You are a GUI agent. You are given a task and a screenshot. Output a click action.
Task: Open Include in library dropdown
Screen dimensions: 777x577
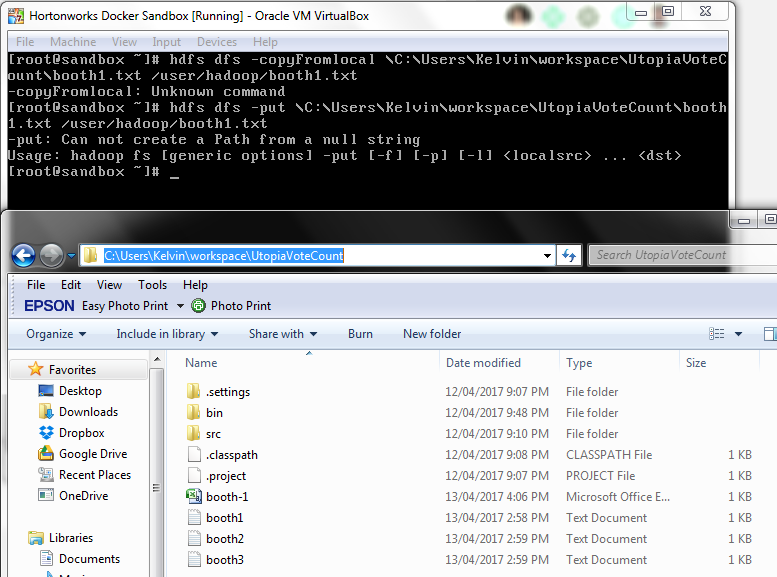pos(167,334)
